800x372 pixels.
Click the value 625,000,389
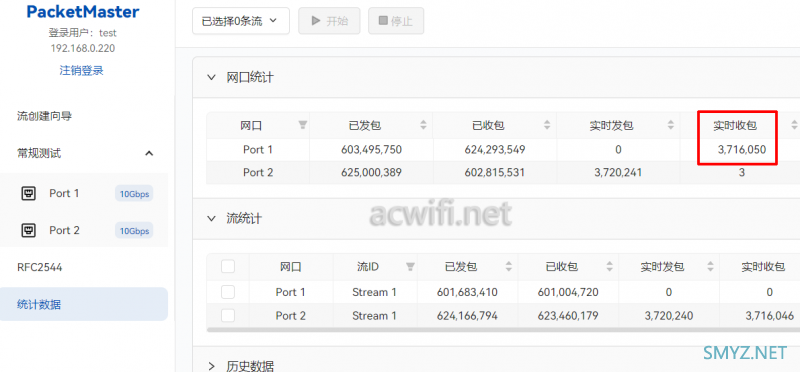coord(371,172)
